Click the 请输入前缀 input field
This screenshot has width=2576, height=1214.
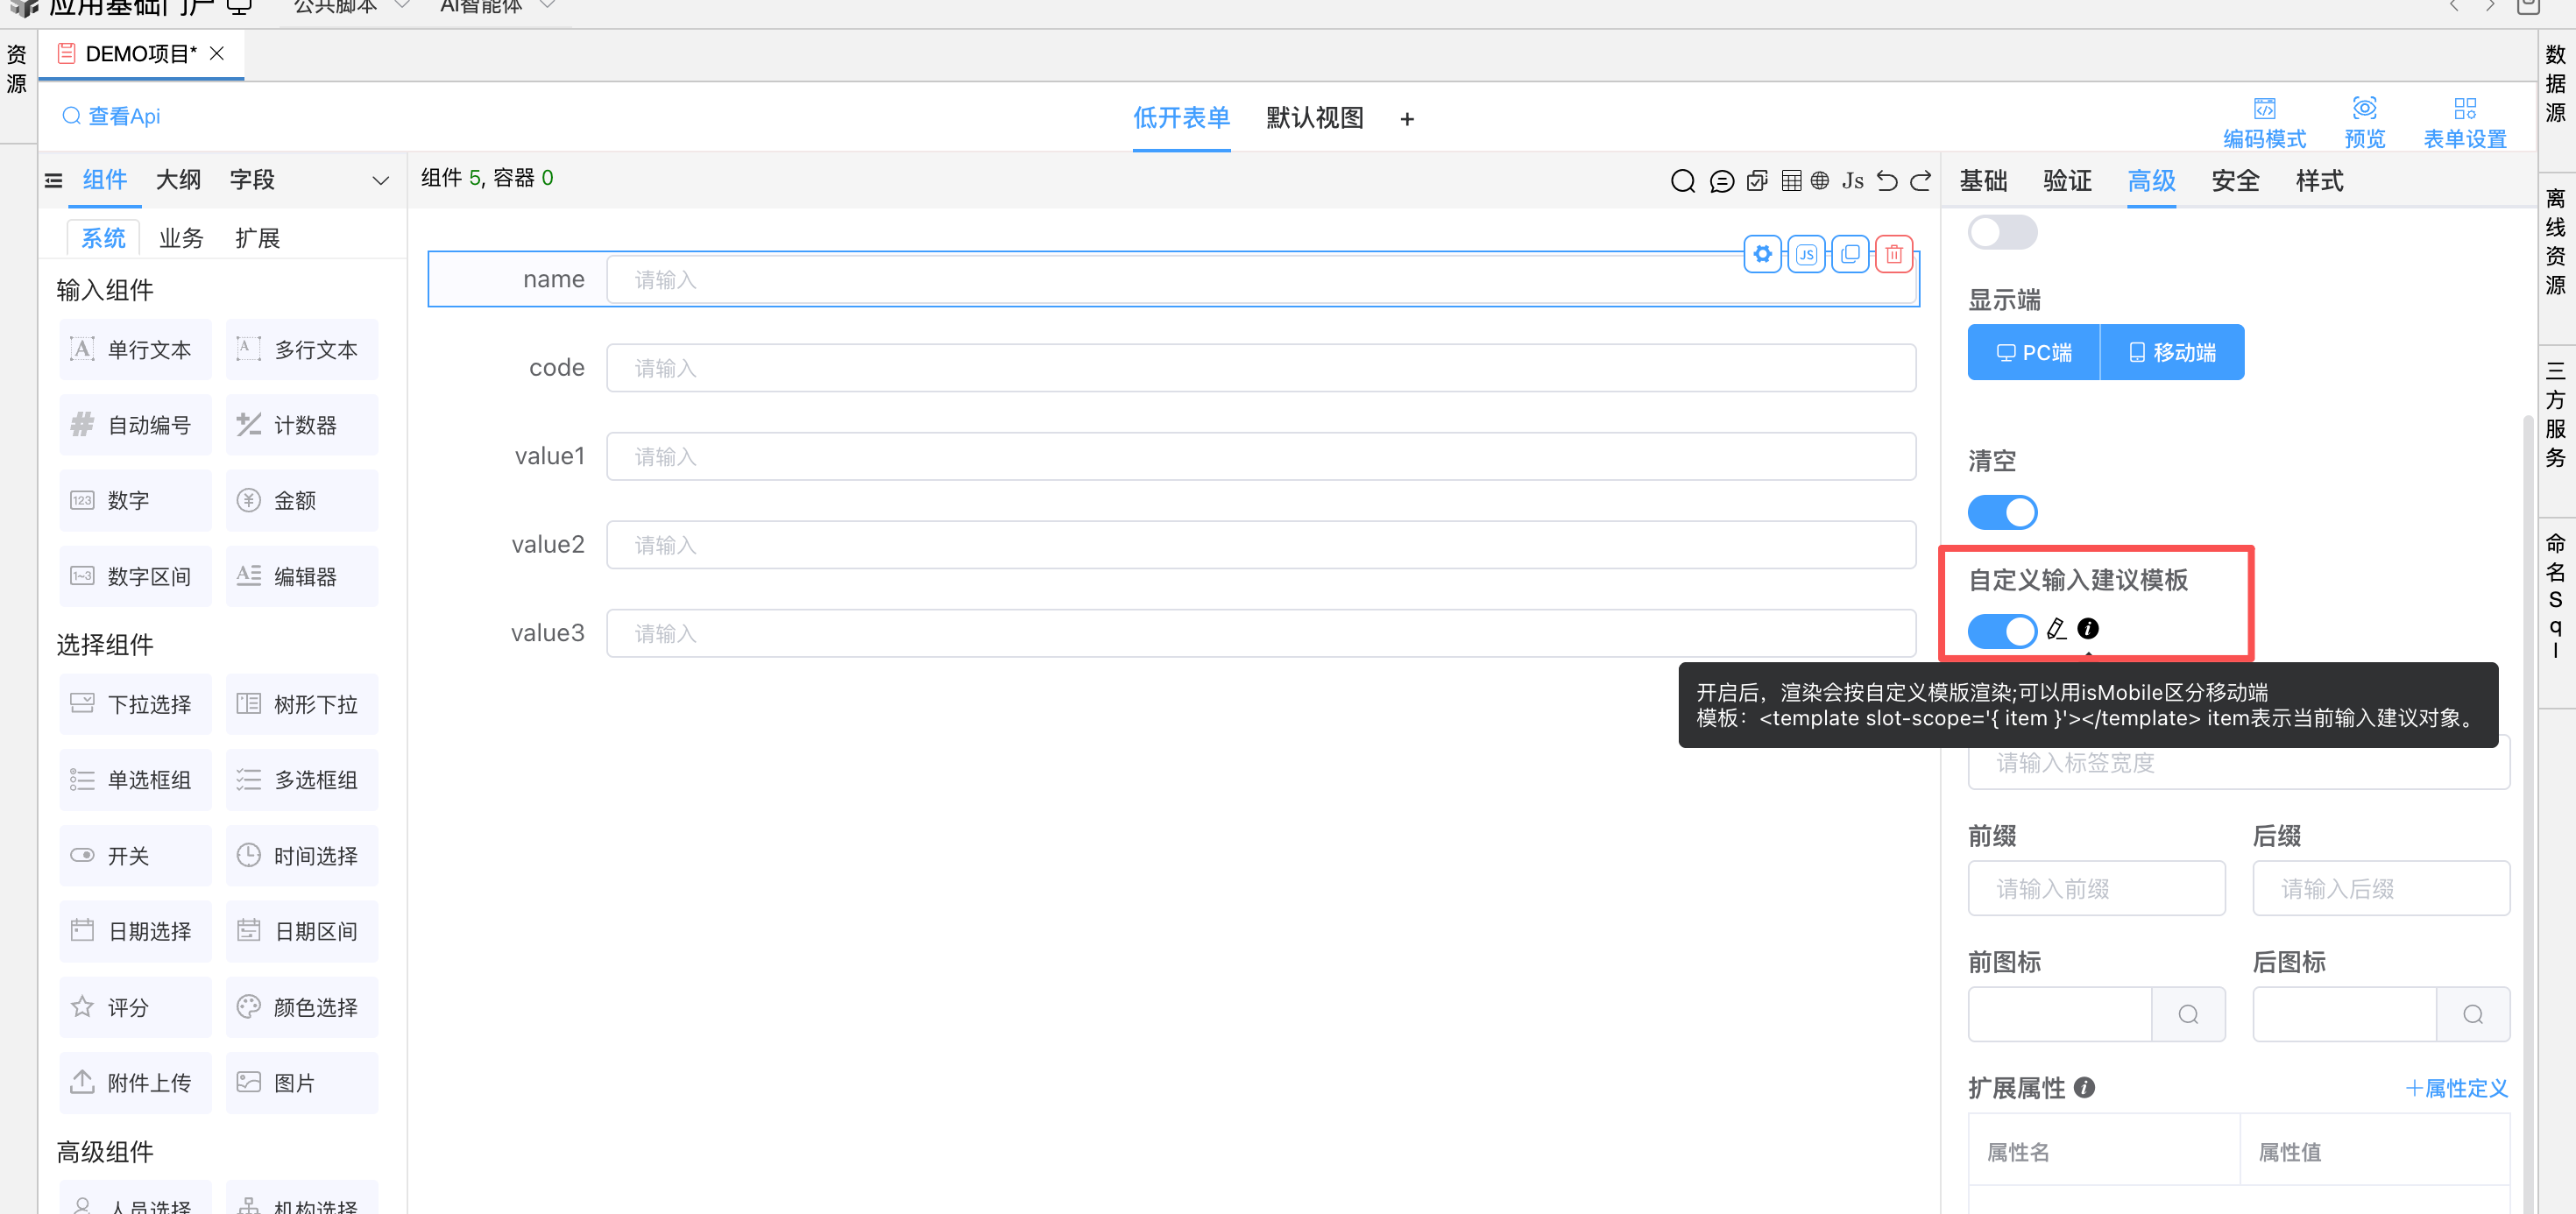pyautogui.click(x=2095, y=888)
